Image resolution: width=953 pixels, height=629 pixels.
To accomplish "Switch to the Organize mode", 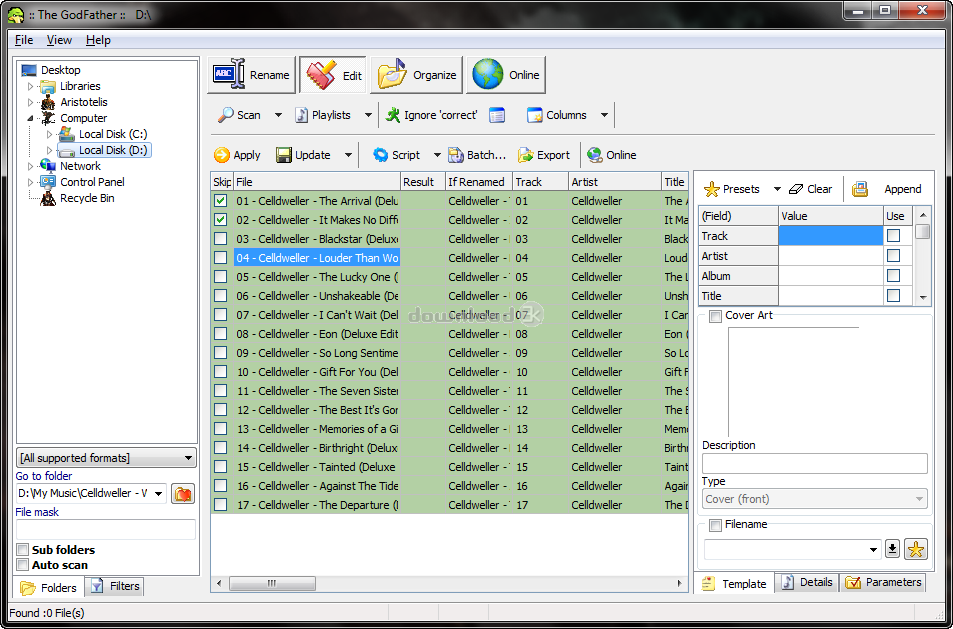I will pyautogui.click(x=418, y=75).
